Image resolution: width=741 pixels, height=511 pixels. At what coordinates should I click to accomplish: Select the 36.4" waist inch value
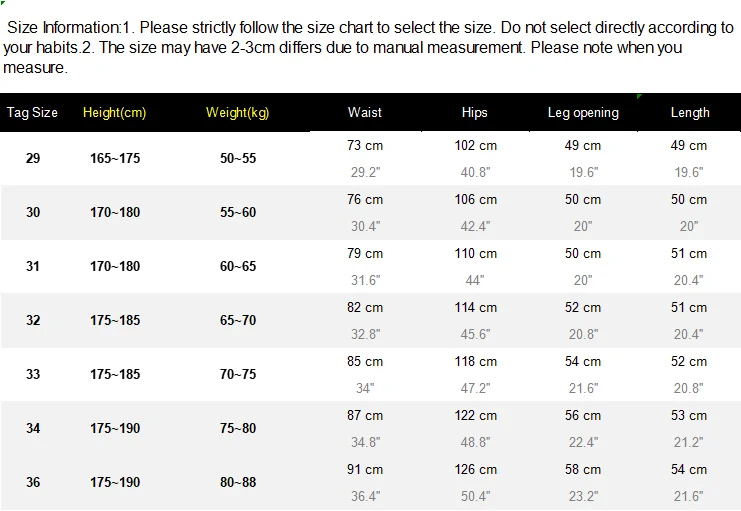click(x=365, y=496)
